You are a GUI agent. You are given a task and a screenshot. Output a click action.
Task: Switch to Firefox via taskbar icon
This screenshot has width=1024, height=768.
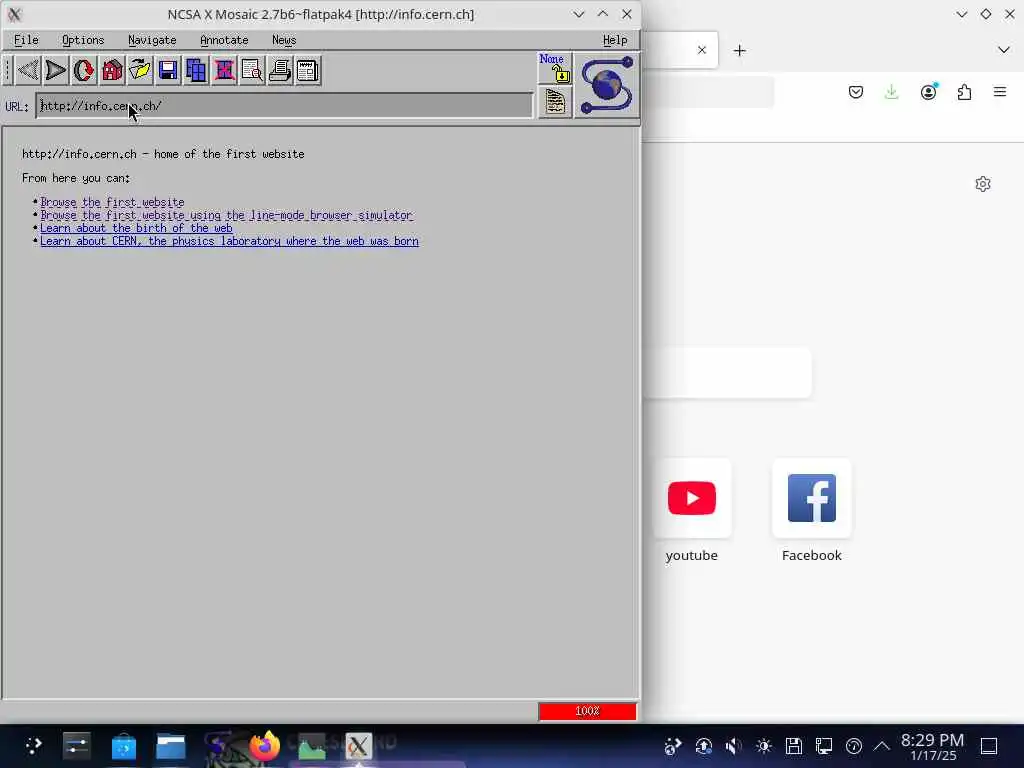[264, 746]
